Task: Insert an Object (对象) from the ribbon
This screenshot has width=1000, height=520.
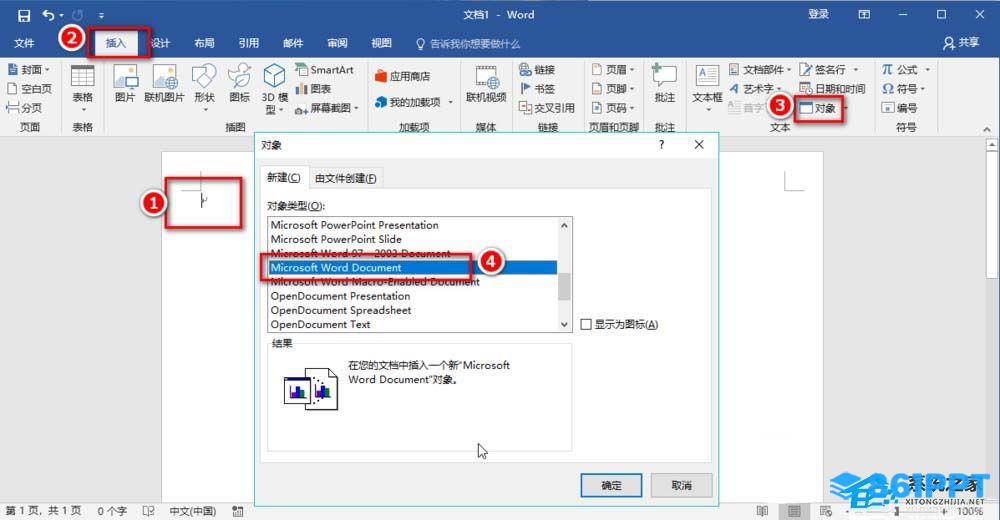Action: (818, 108)
